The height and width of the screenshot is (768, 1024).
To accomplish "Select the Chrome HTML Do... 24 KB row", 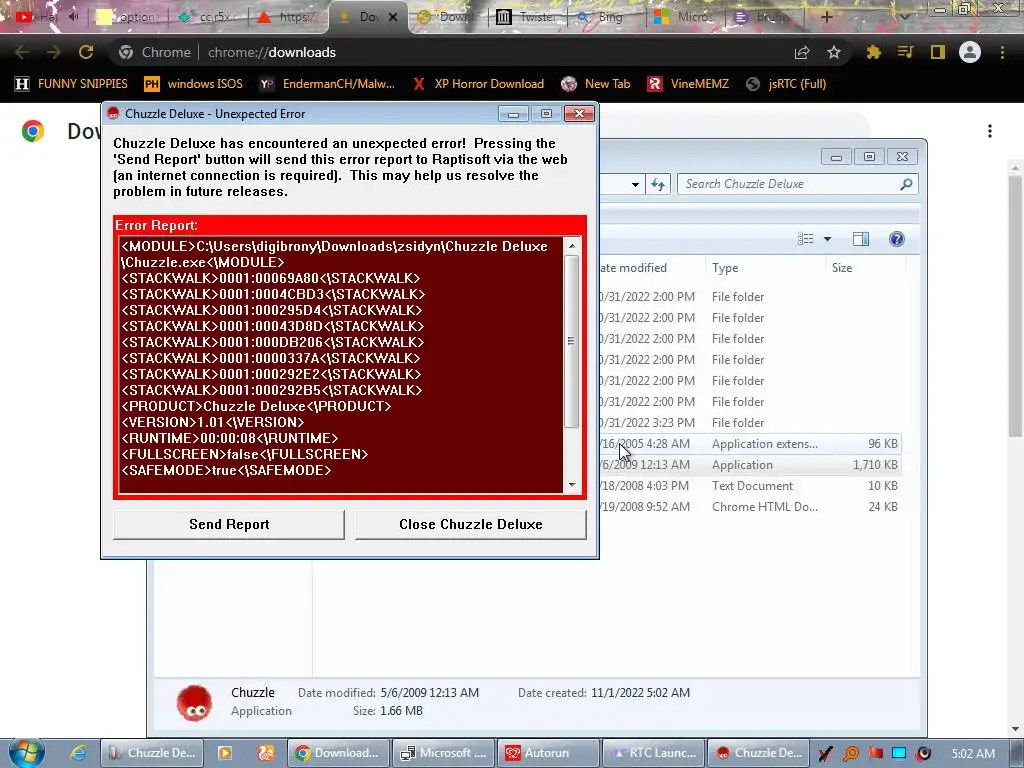I will (x=750, y=507).
